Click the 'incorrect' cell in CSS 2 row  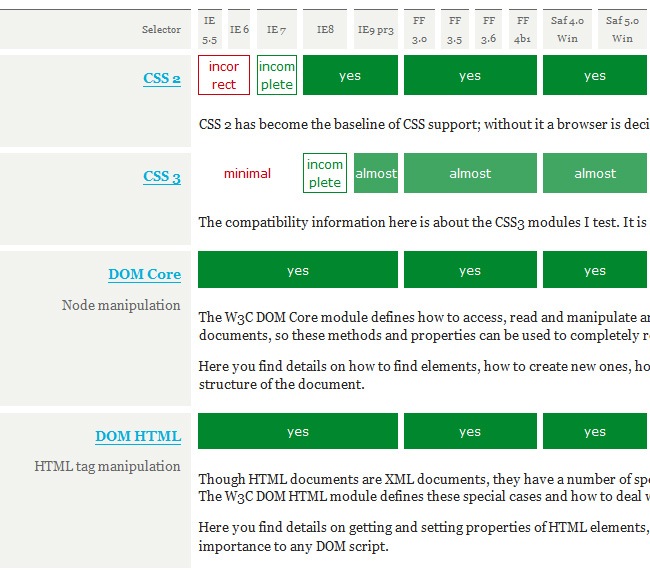[x=224, y=76]
